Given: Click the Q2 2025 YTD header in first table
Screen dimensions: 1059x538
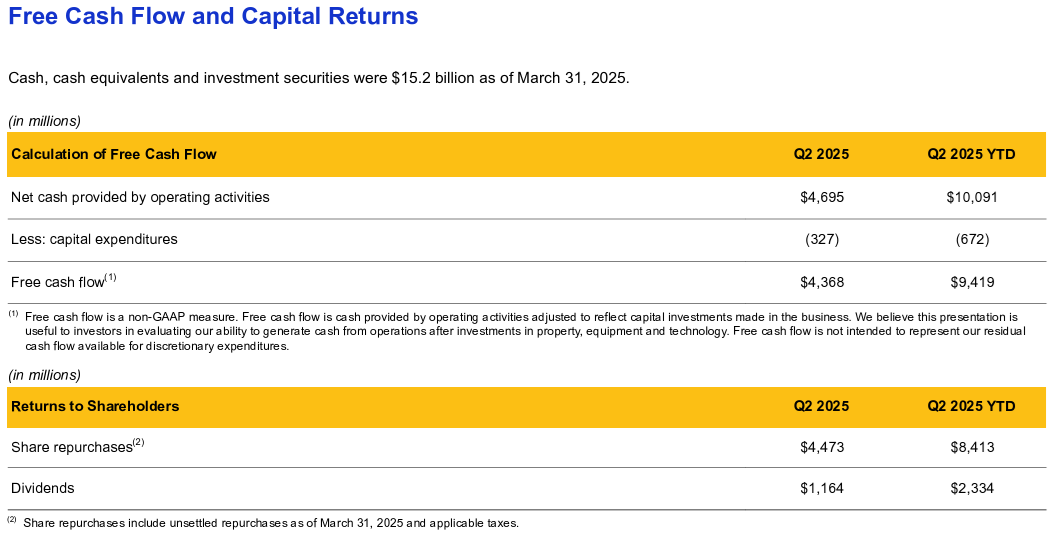Looking at the screenshot, I should 971,154.
